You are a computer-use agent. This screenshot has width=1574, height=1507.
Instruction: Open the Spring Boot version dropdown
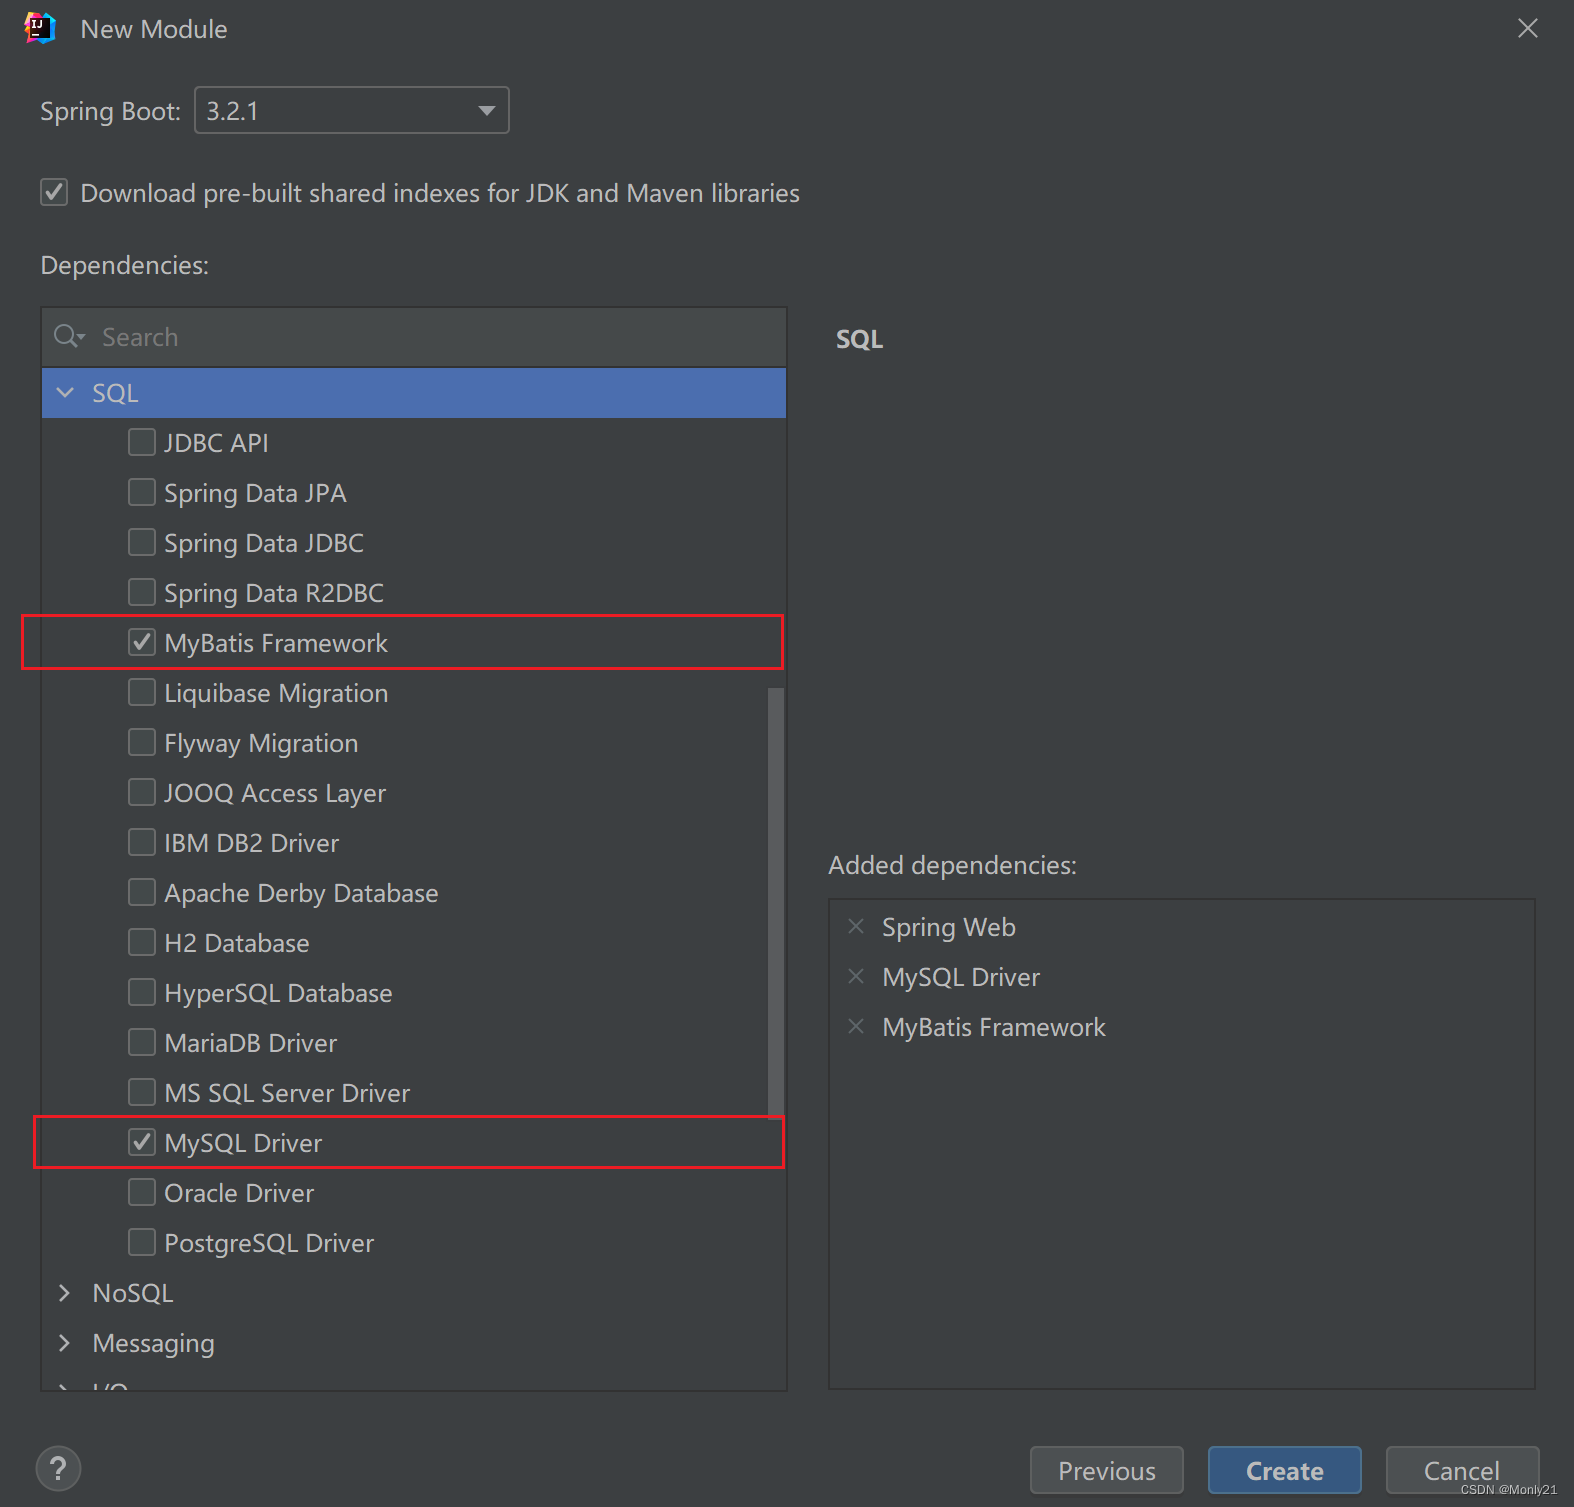click(x=352, y=110)
